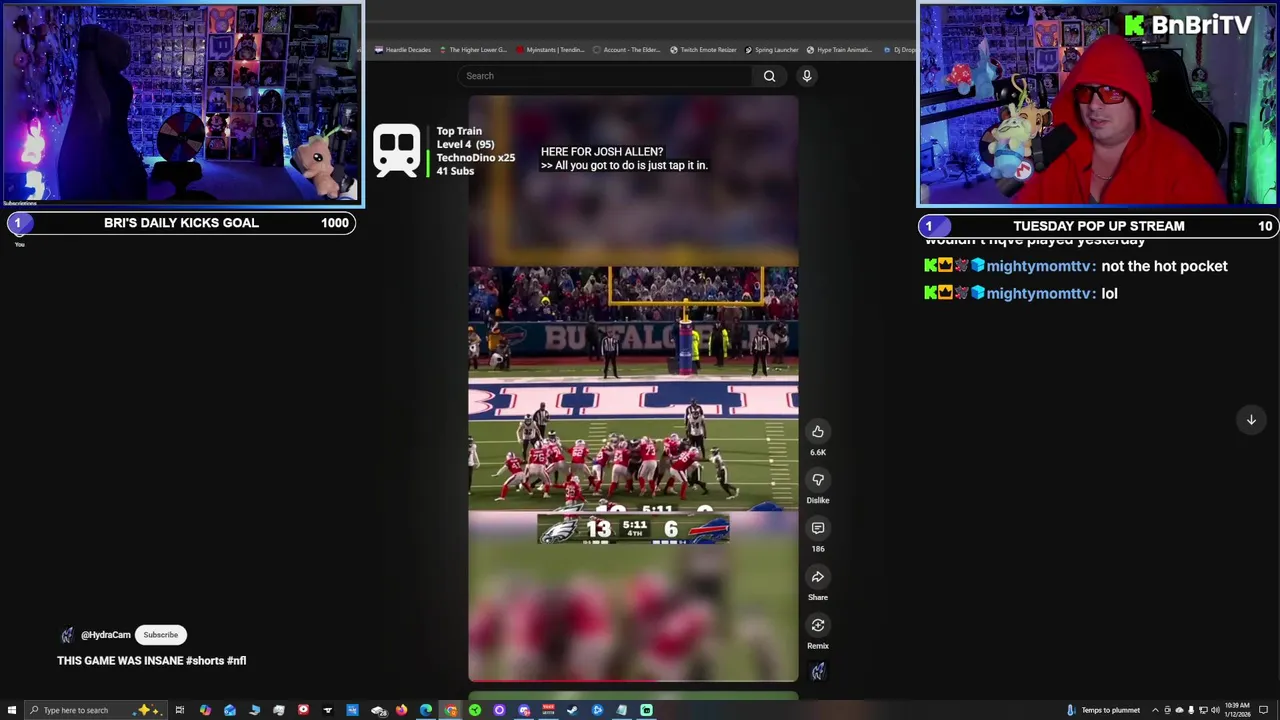Click the THIS GAME WAS INSANE #shorts #nfl title
This screenshot has height=720, width=1280.
click(x=152, y=661)
